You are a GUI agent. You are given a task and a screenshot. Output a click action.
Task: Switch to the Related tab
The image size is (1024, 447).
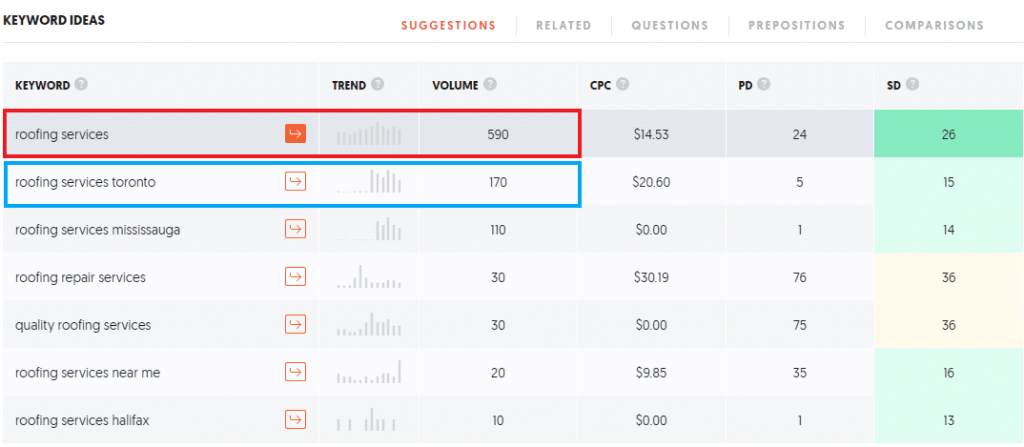pos(564,25)
